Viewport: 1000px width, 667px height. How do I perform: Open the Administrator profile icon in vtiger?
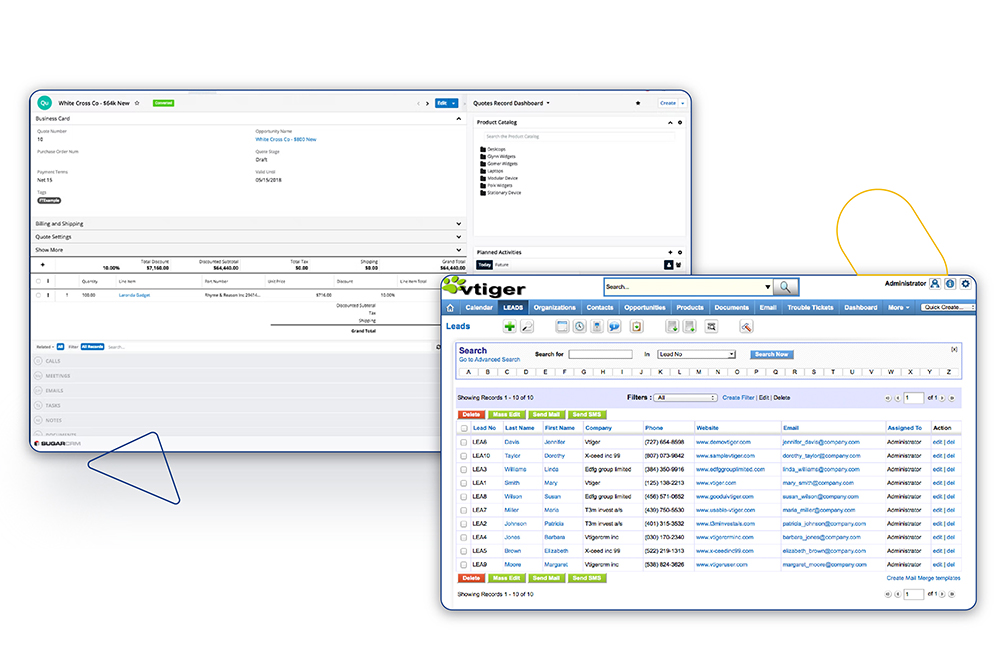pos(935,284)
